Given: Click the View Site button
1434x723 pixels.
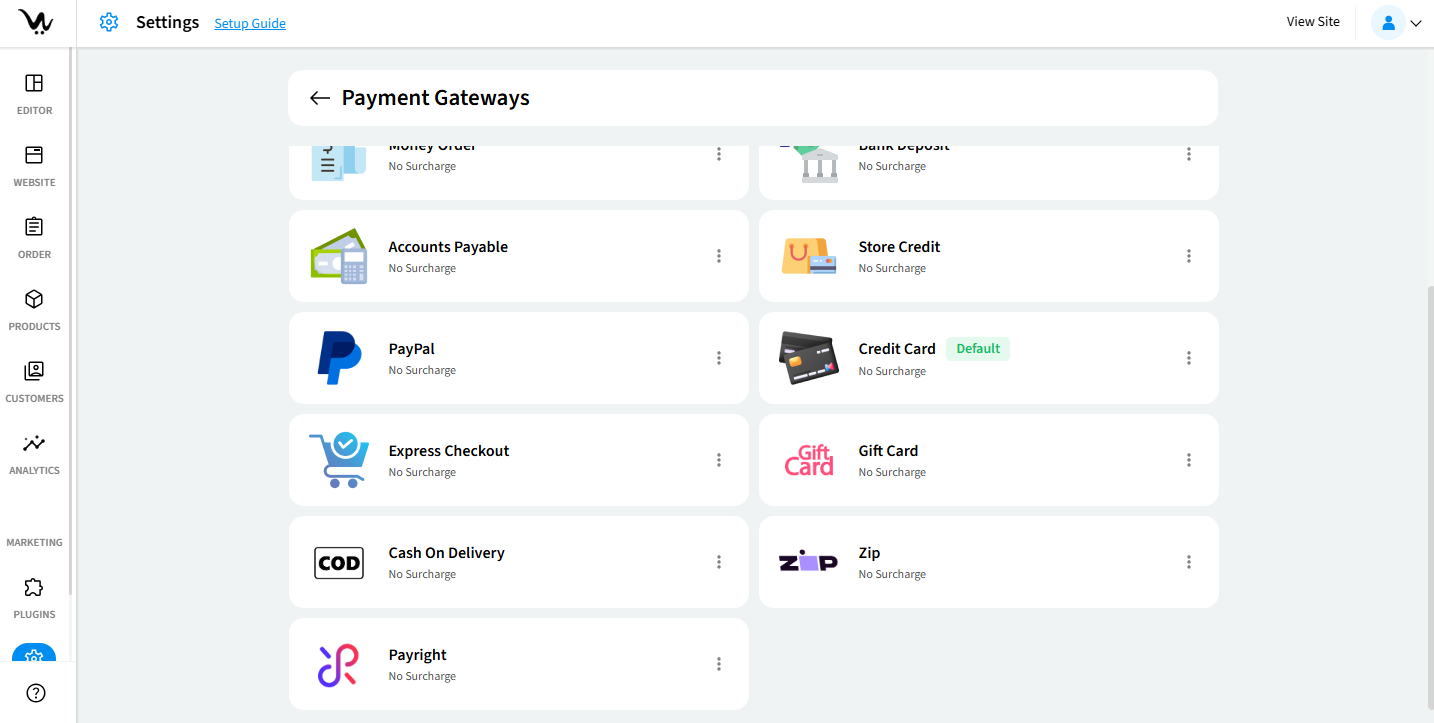Looking at the screenshot, I should click(1313, 22).
